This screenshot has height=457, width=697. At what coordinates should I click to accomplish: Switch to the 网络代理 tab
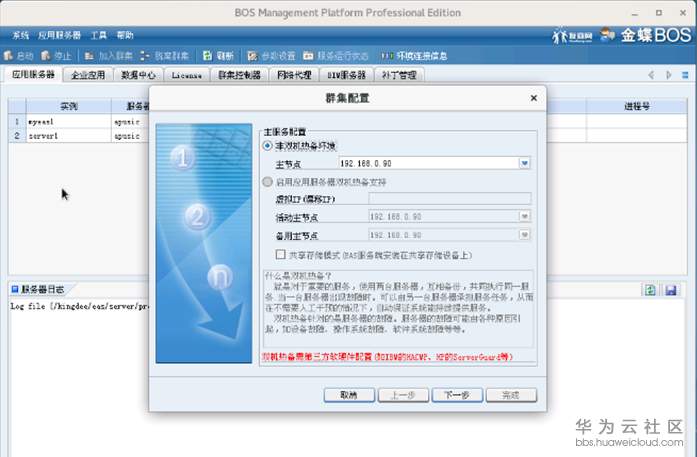[294, 75]
